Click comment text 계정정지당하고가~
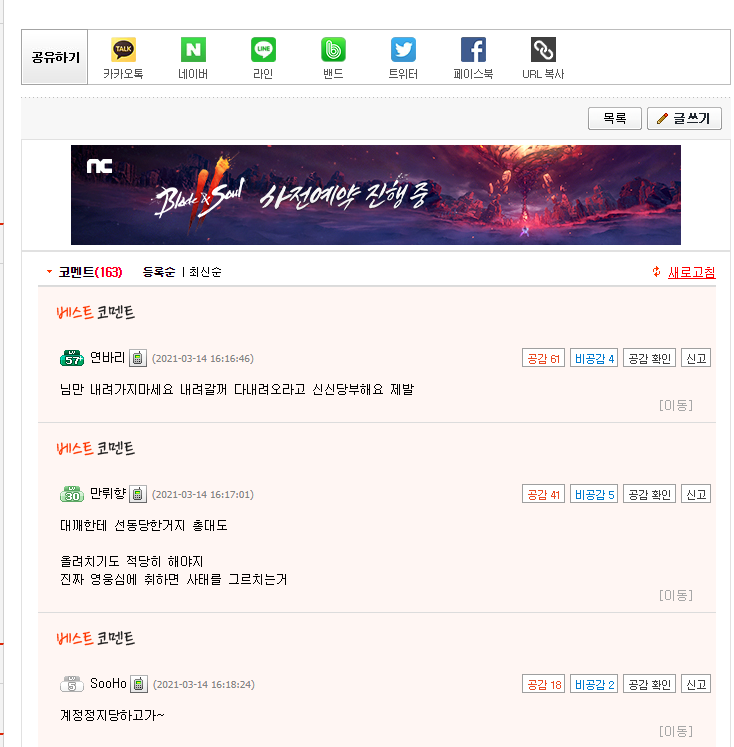Viewport: 734px width, 747px height. 112,716
